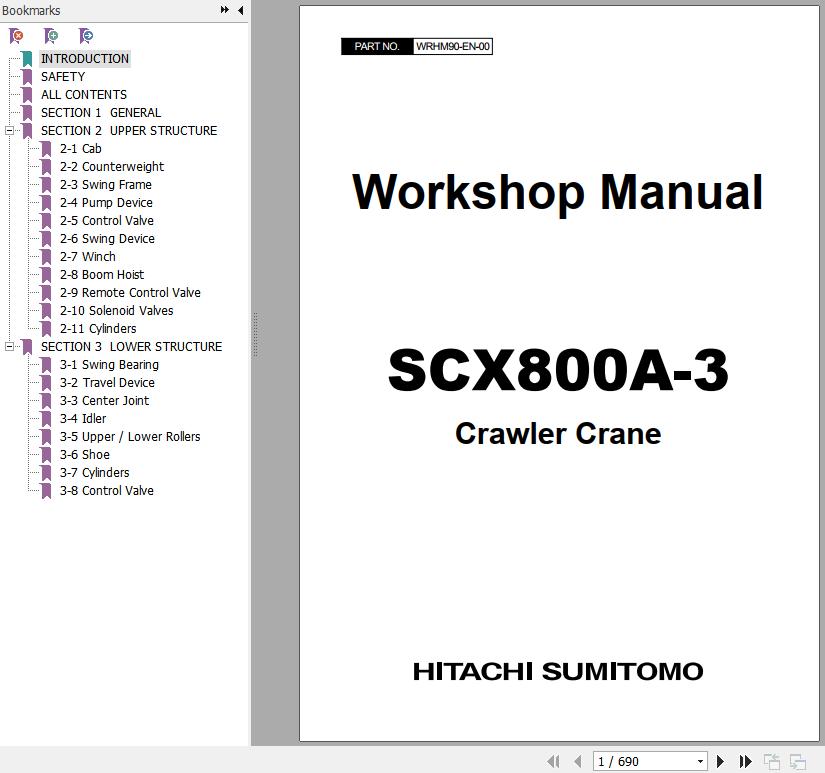This screenshot has width=825, height=773.
Task: Open the page number dropdown arrow
Action: (700, 761)
